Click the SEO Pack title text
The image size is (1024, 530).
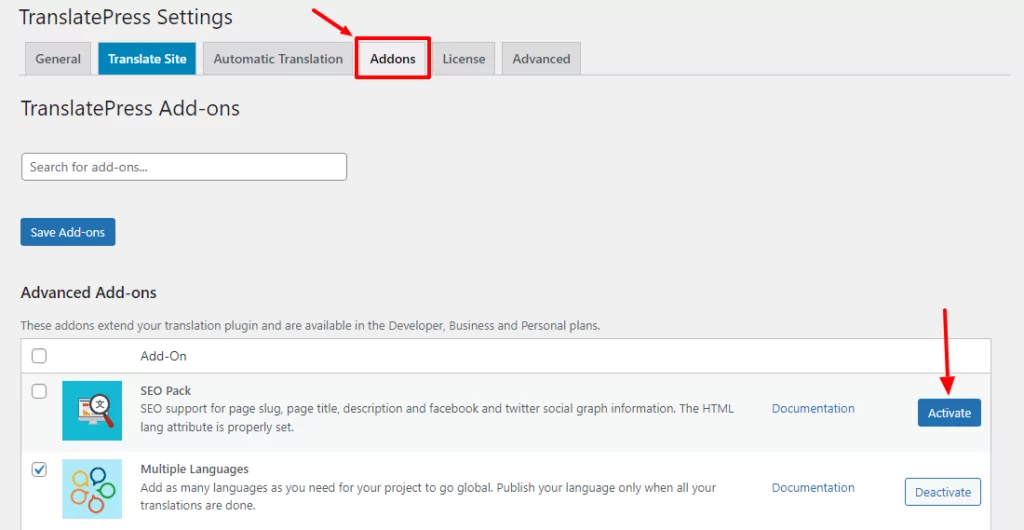coord(166,391)
